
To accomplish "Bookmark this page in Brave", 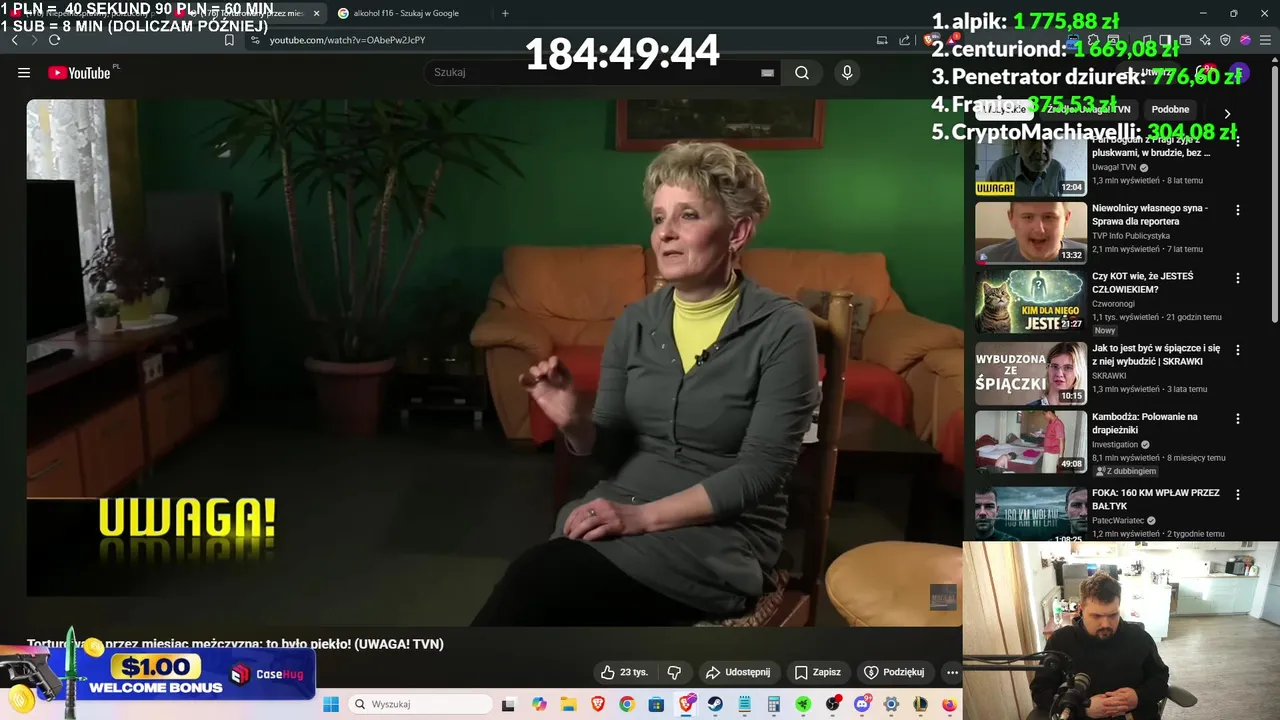I will click(229, 40).
